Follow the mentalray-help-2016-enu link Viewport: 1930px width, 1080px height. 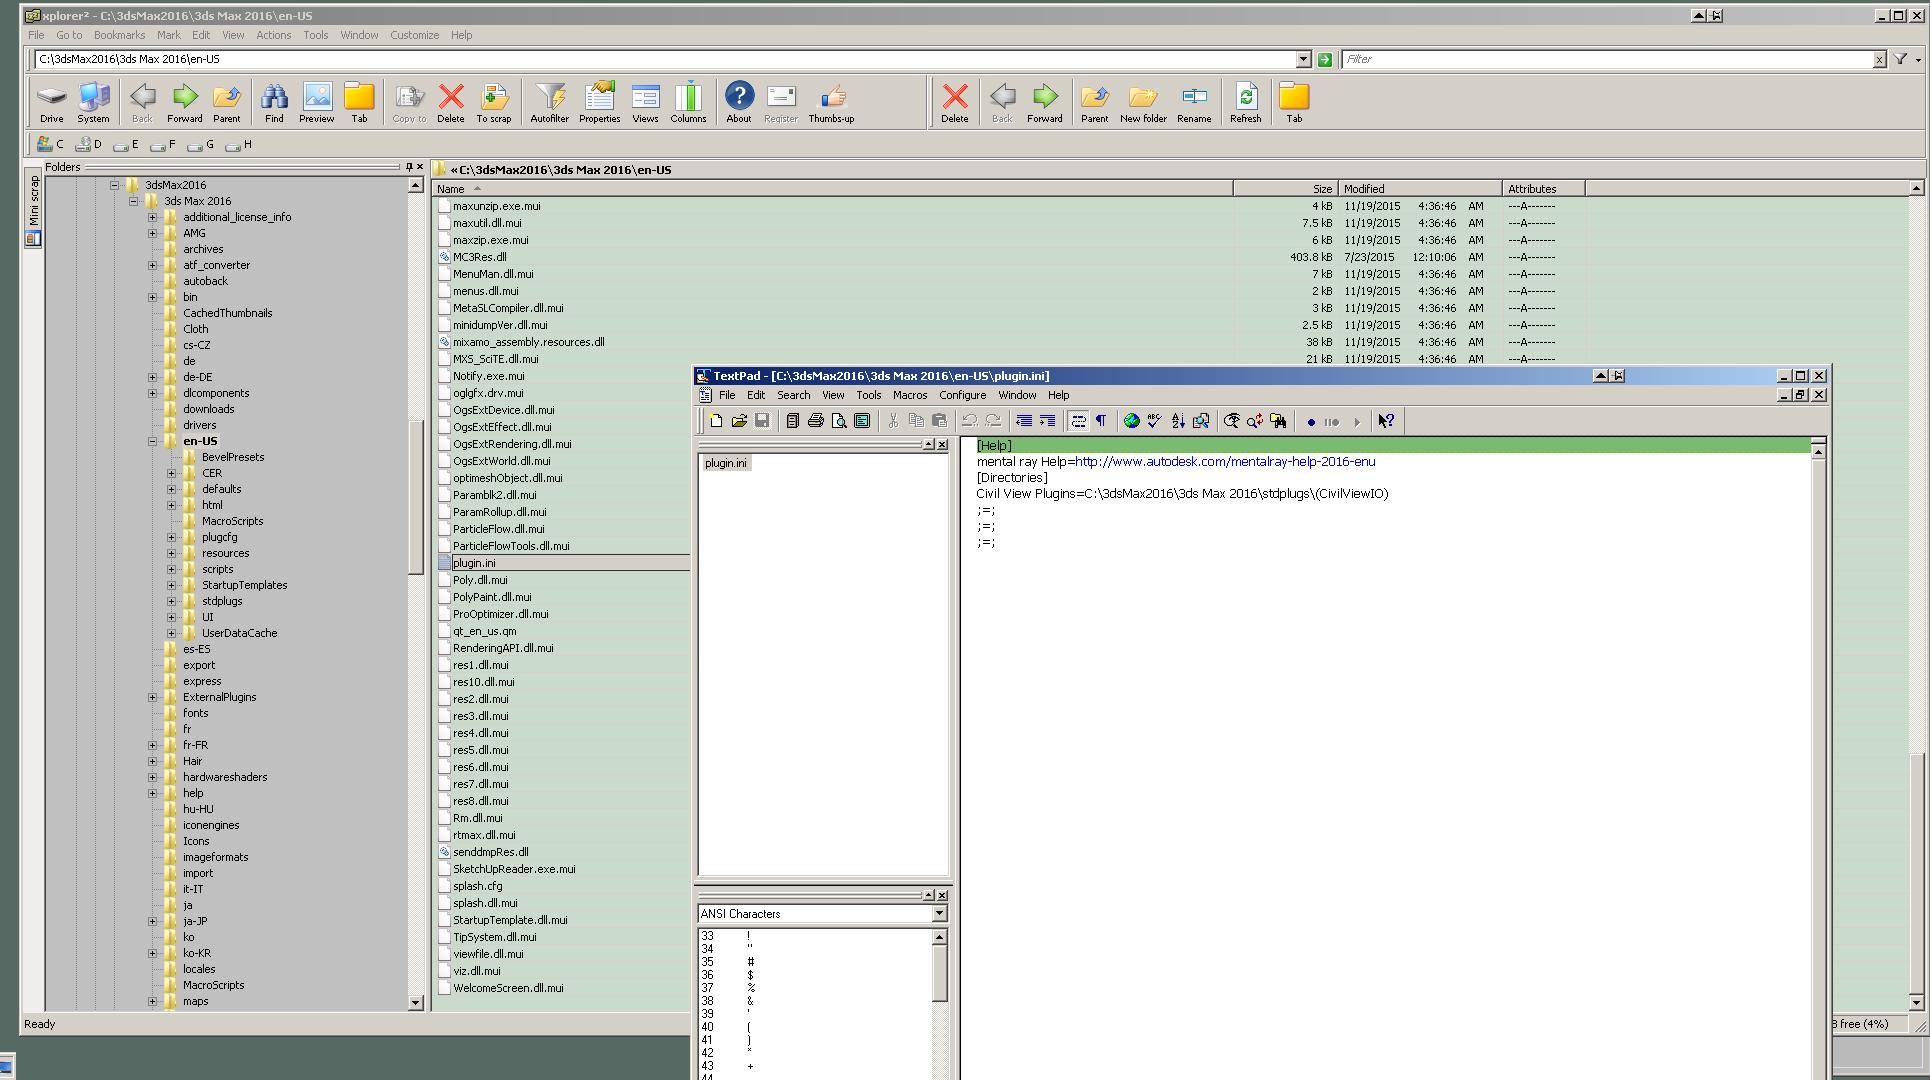1225,461
